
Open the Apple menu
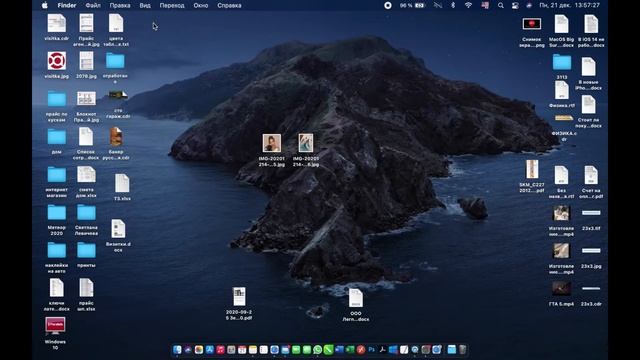[x=44, y=5]
